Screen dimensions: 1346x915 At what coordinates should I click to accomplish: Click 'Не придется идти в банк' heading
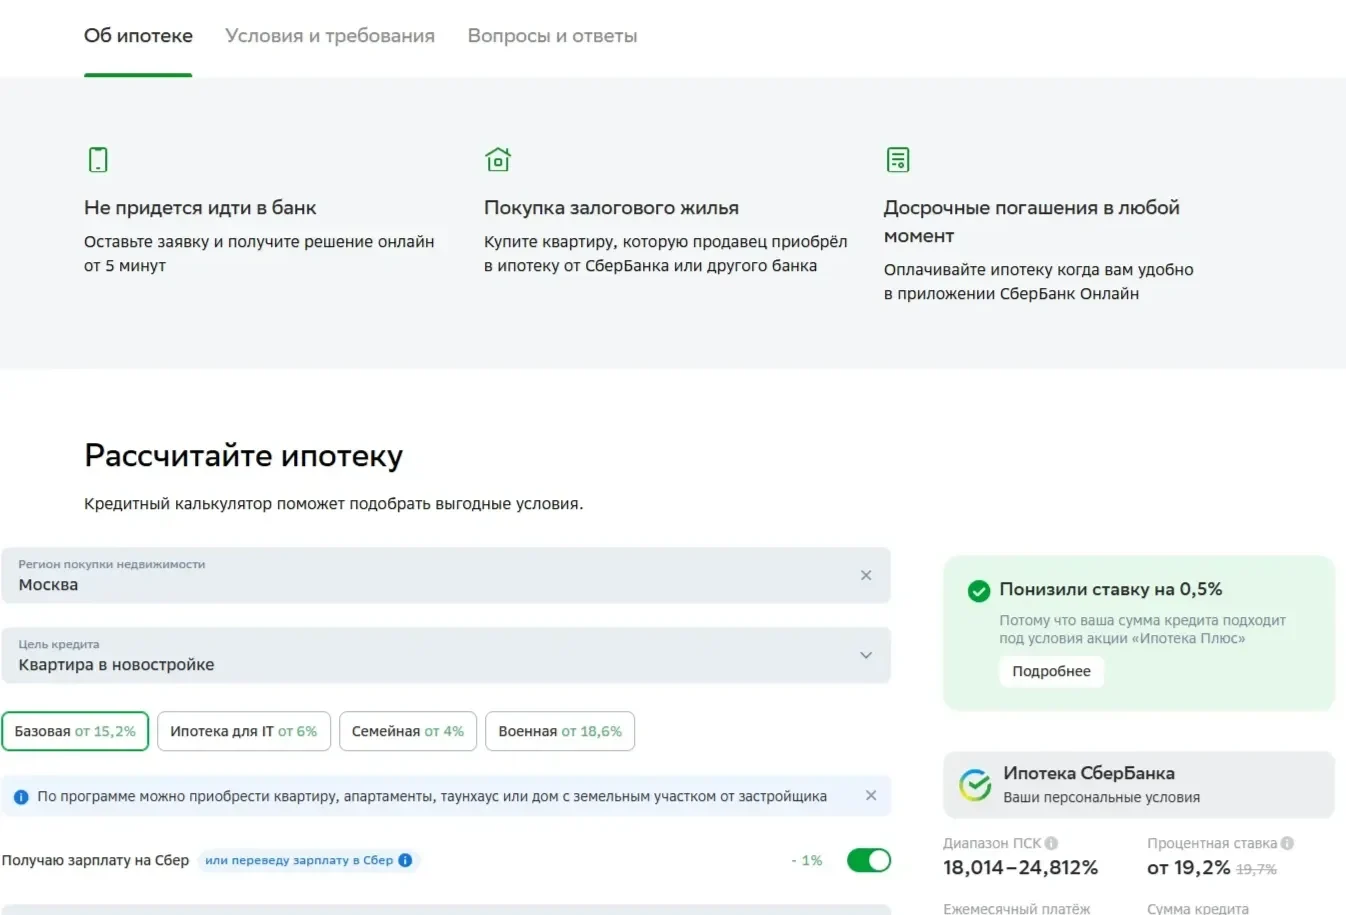(x=200, y=208)
